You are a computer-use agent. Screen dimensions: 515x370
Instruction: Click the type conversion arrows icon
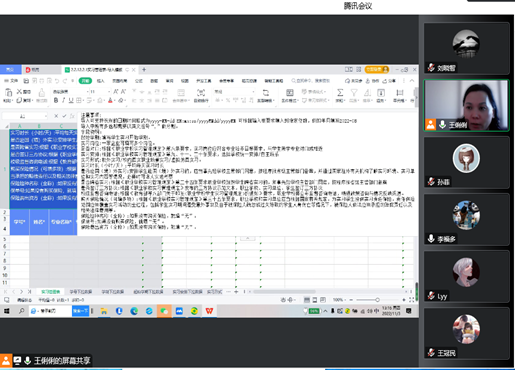pos(266,92)
